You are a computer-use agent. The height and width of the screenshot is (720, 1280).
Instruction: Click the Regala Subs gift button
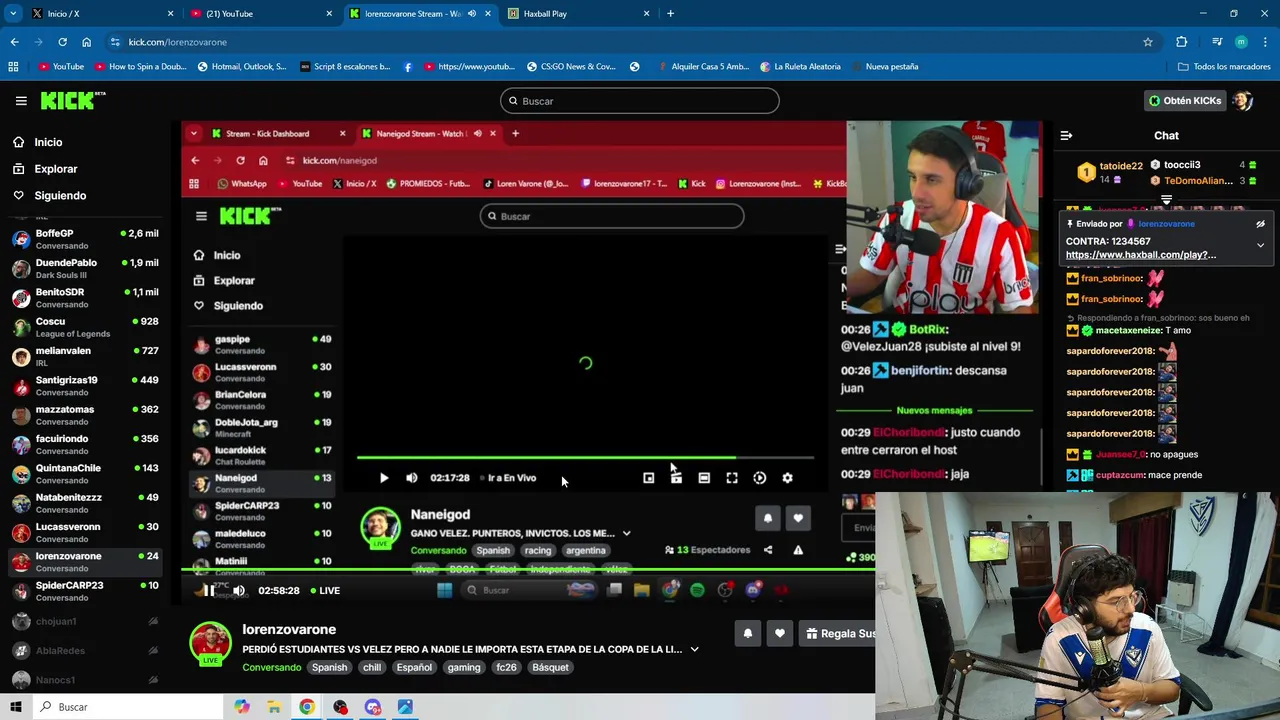840,633
